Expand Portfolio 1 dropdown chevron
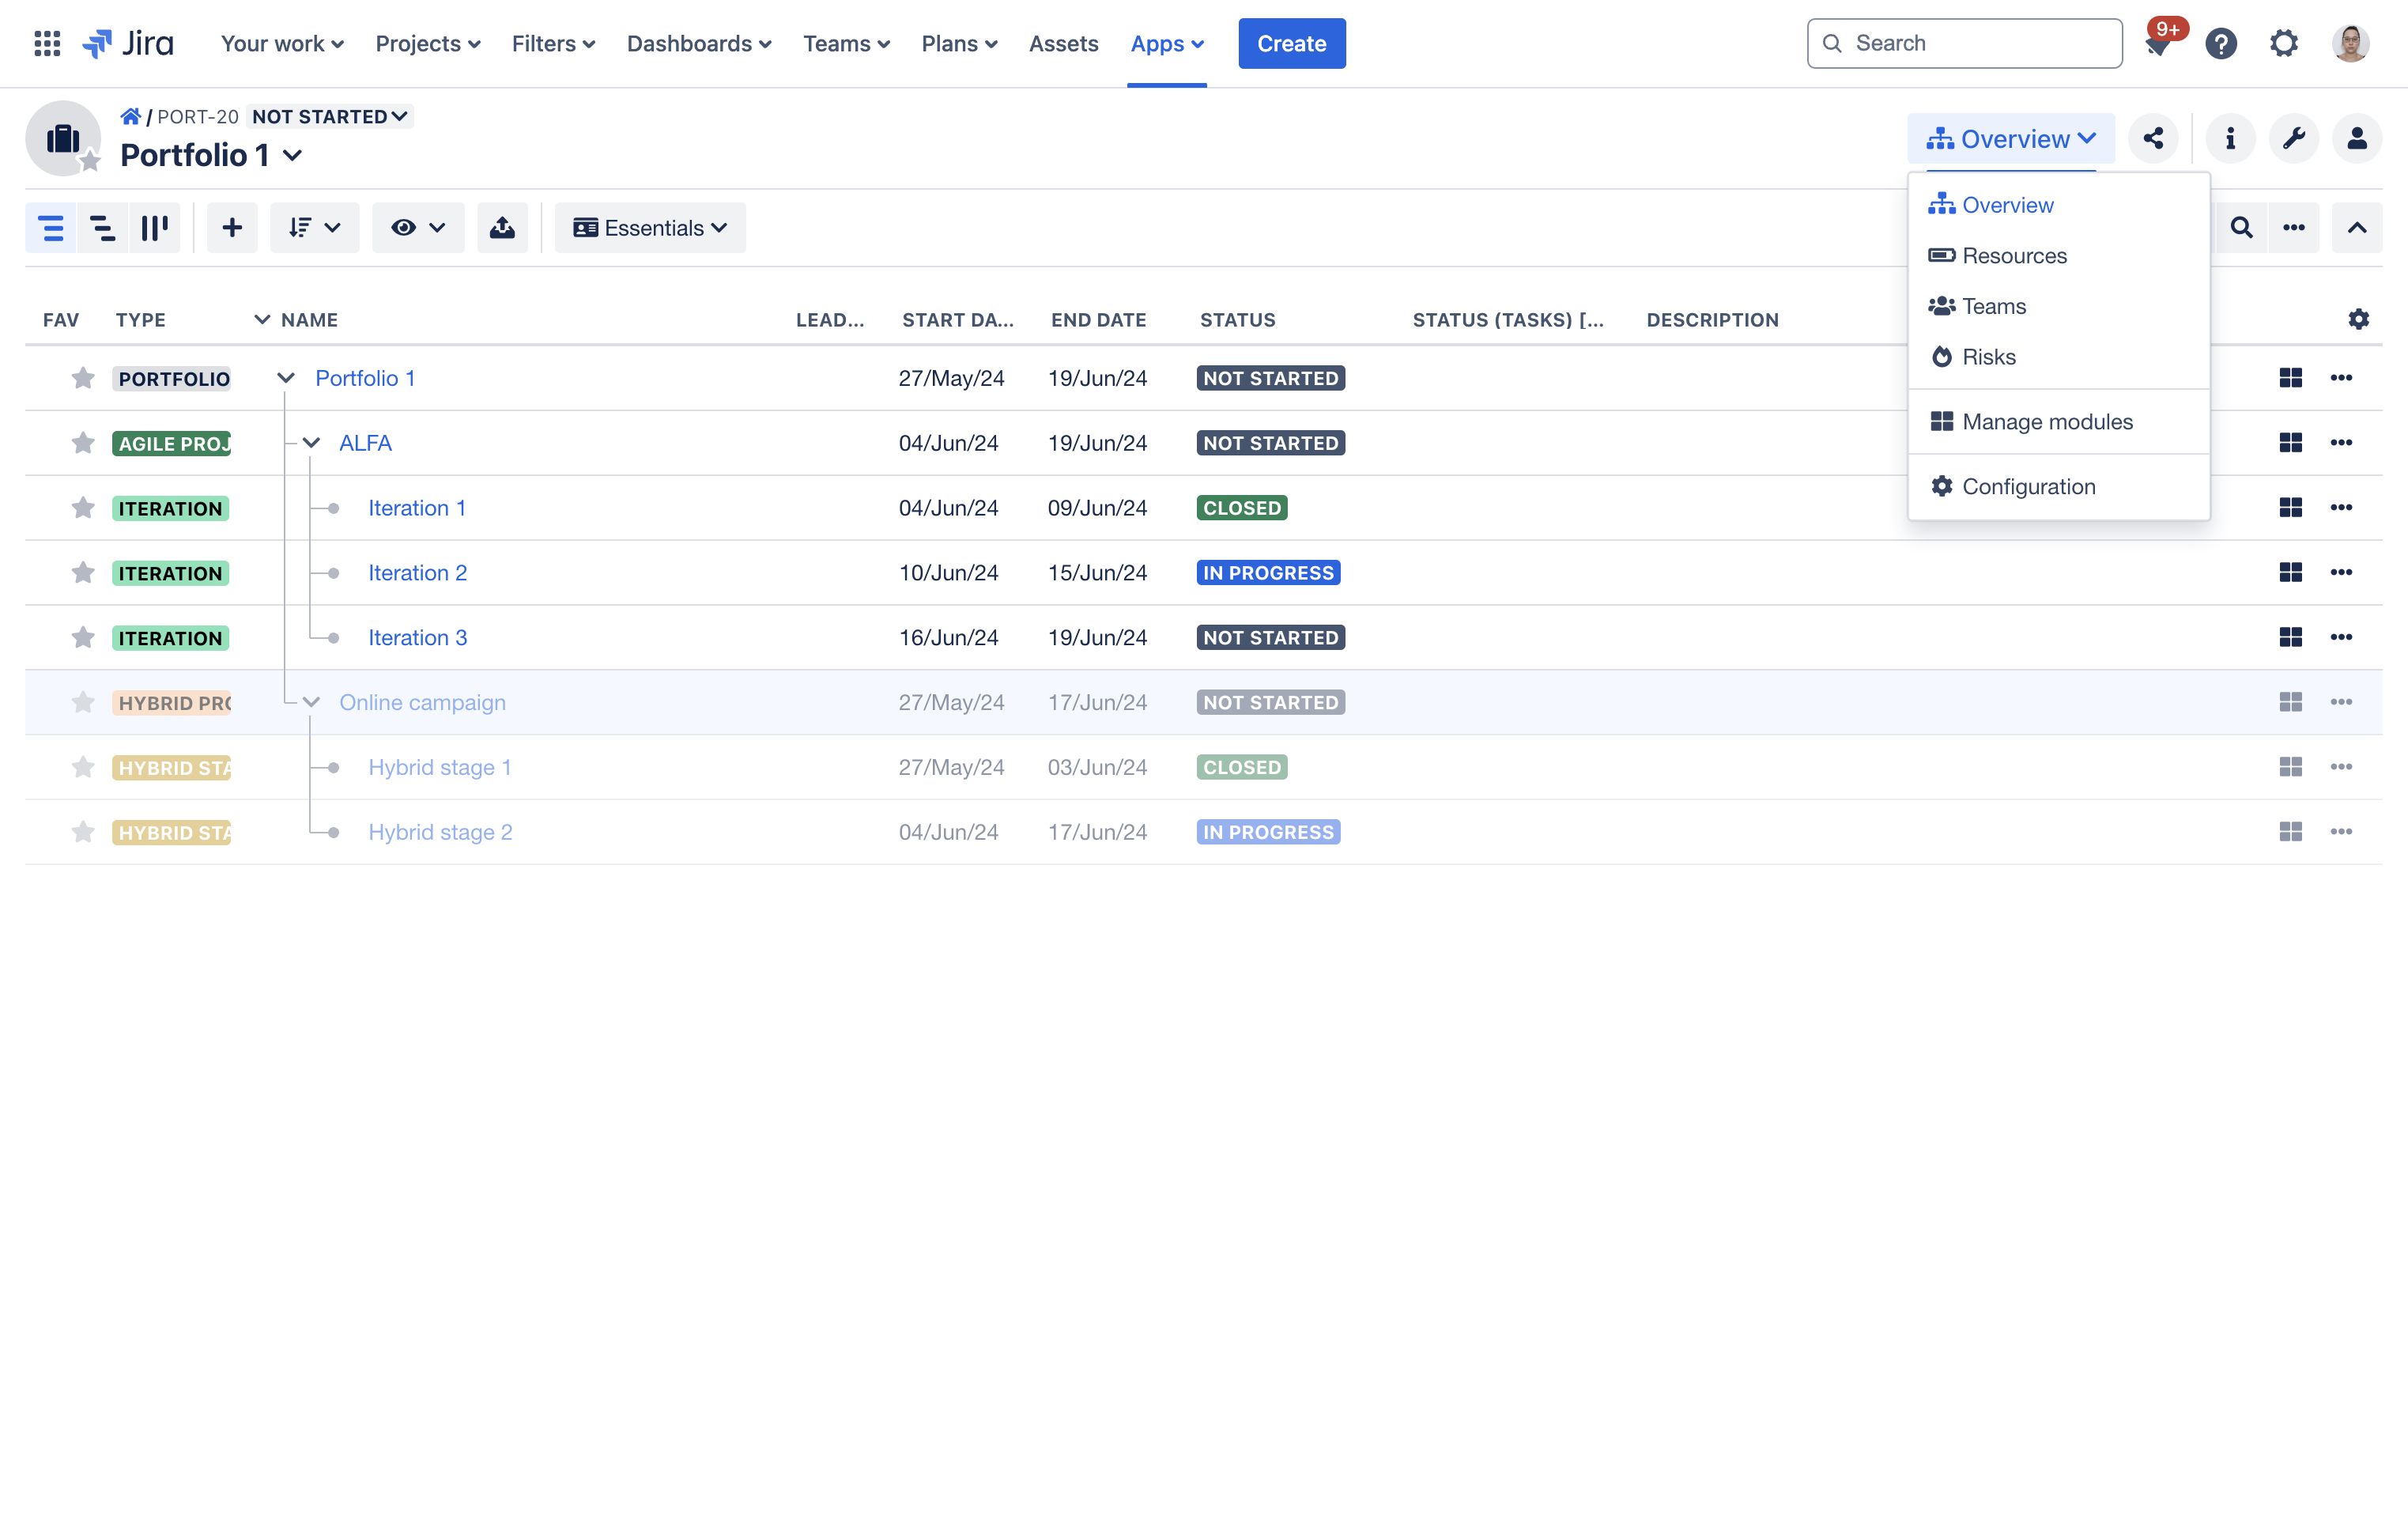The height and width of the screenshot is (1515, 2408). pyautogui.click(x=295, y=155)
